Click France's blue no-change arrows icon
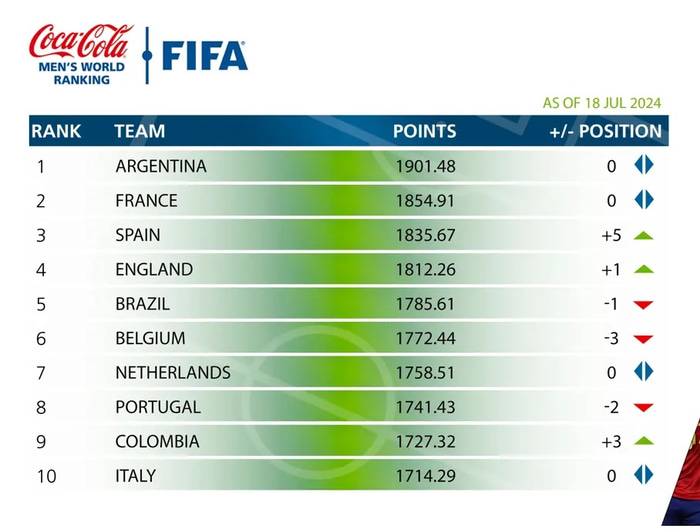The height and width of the screenshot is (532, 700). click(x=643, y=200)
